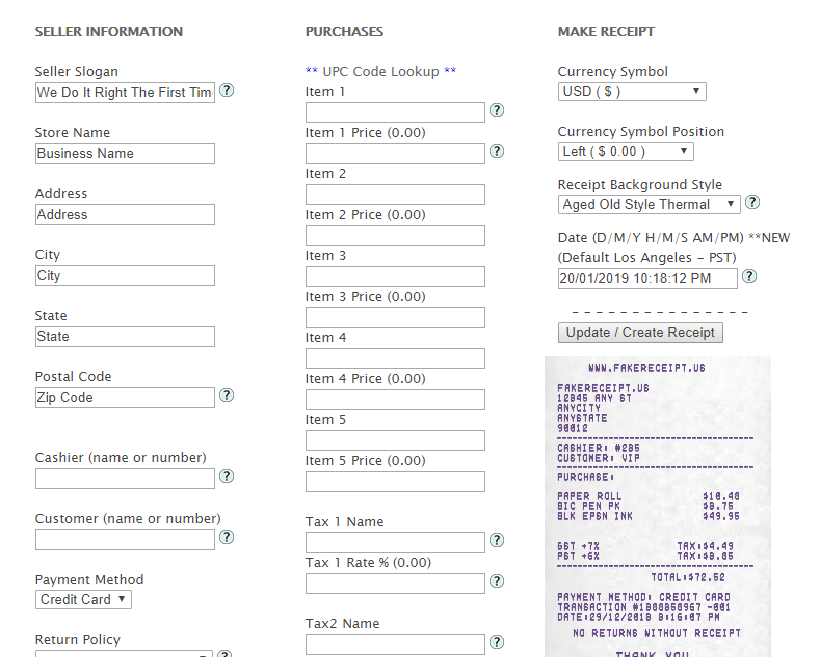Click into the Item 4 name field
The height and width of the screenshot is (657, 819).
[395, 358]
